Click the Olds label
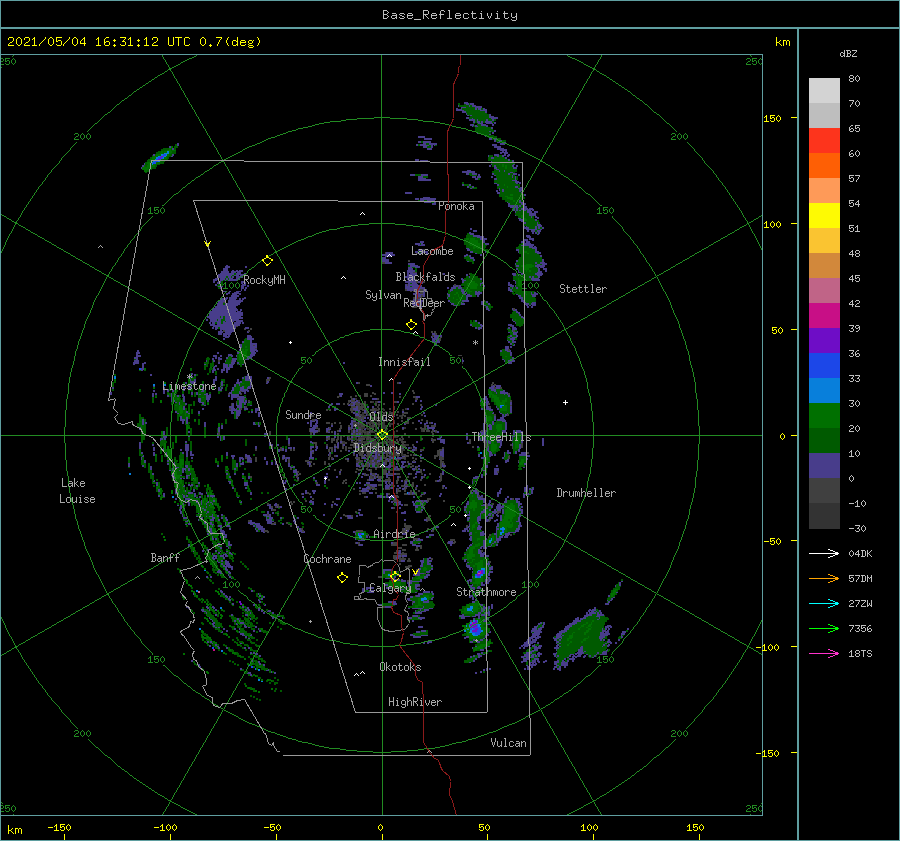900x841 pixels. point(381,417)
